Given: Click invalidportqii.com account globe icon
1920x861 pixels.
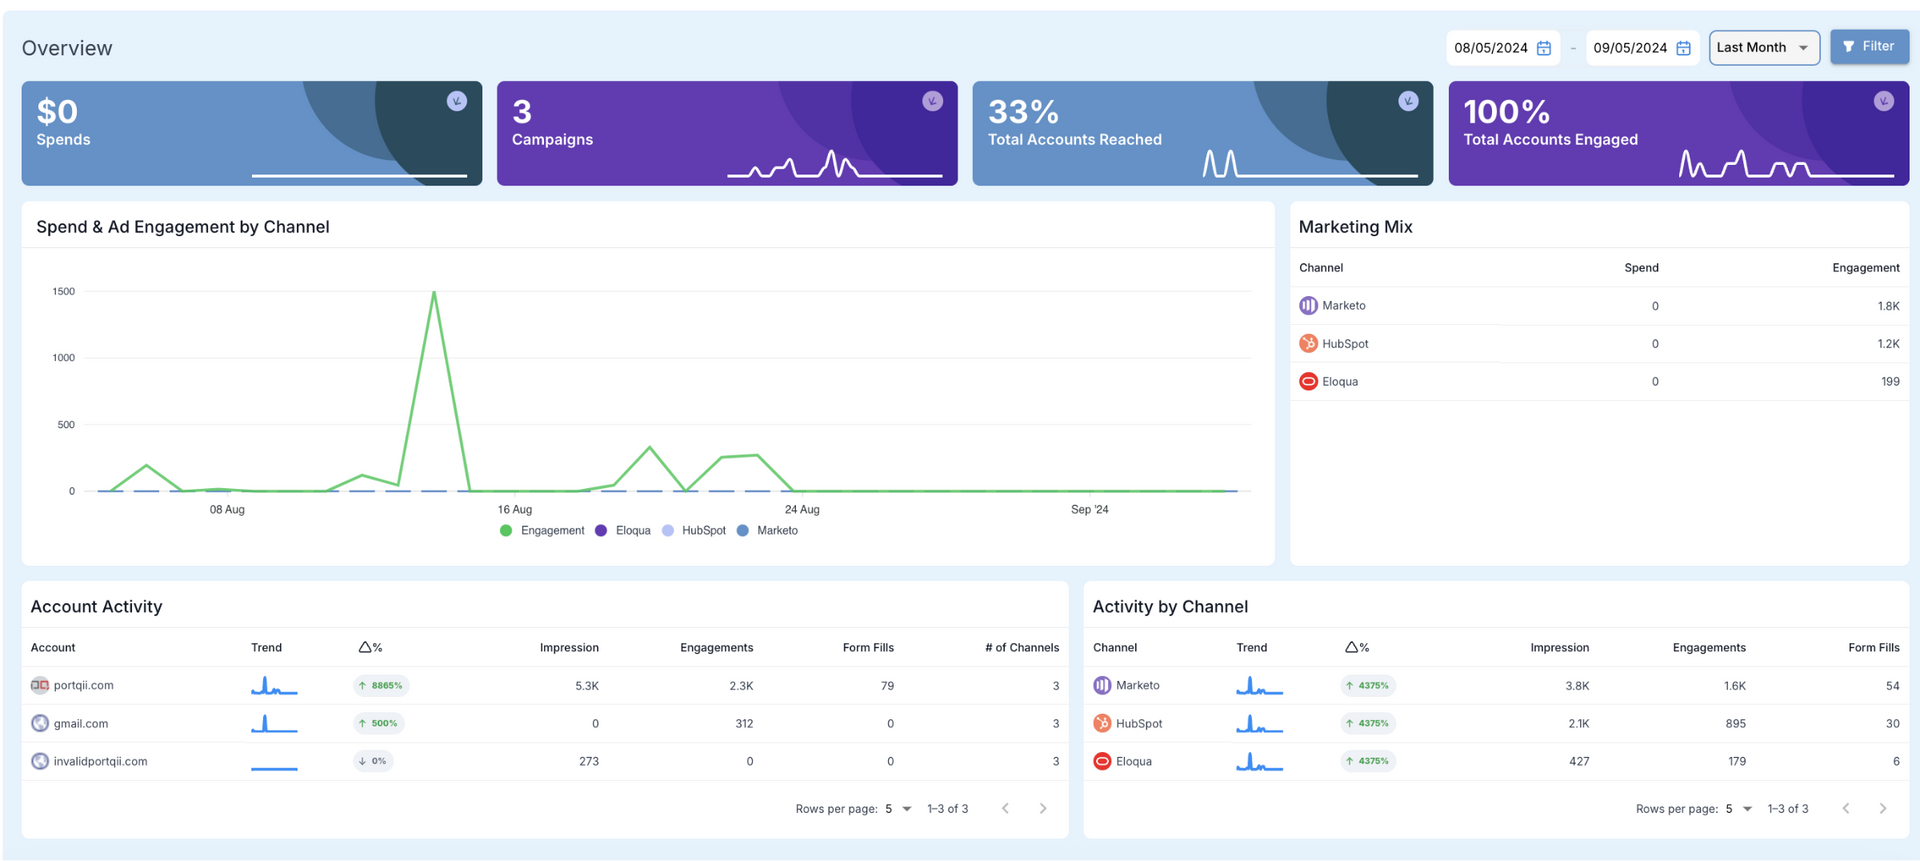Looking at the screenshot, I should coord(40,762).
